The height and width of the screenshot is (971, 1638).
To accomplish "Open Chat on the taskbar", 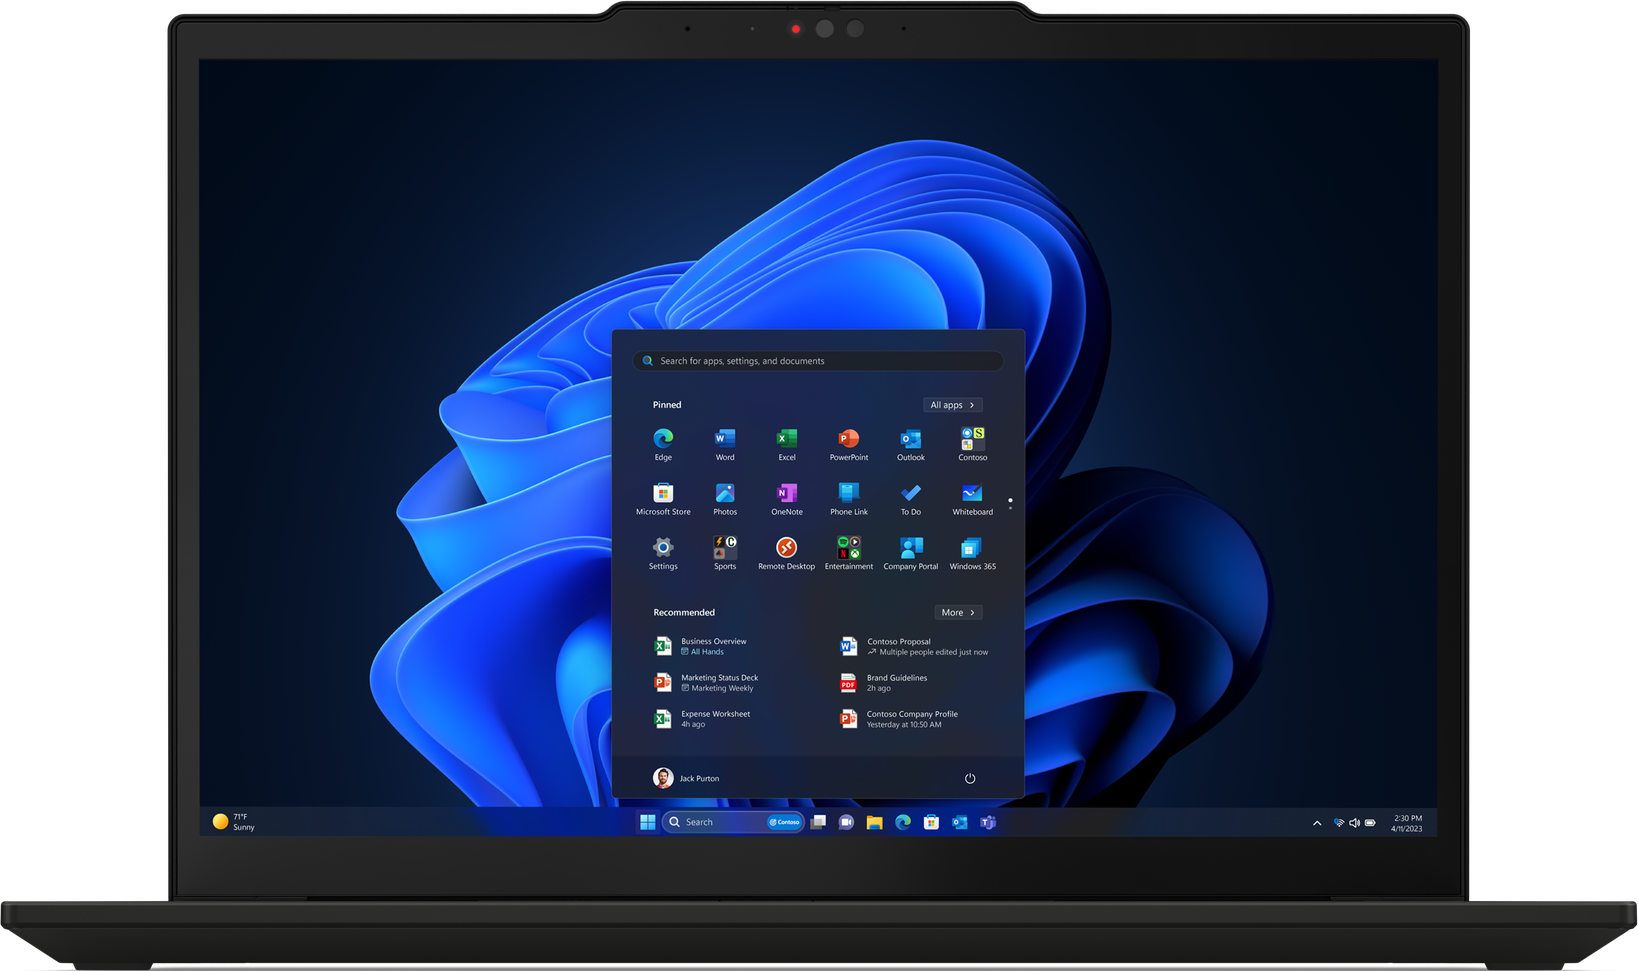I will [846, 822].
